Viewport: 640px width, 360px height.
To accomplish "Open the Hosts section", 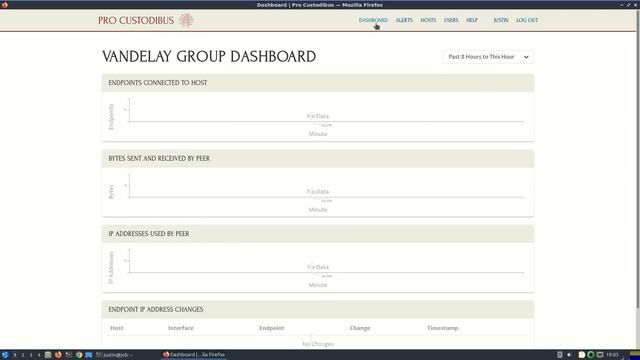I will (428, 20).
